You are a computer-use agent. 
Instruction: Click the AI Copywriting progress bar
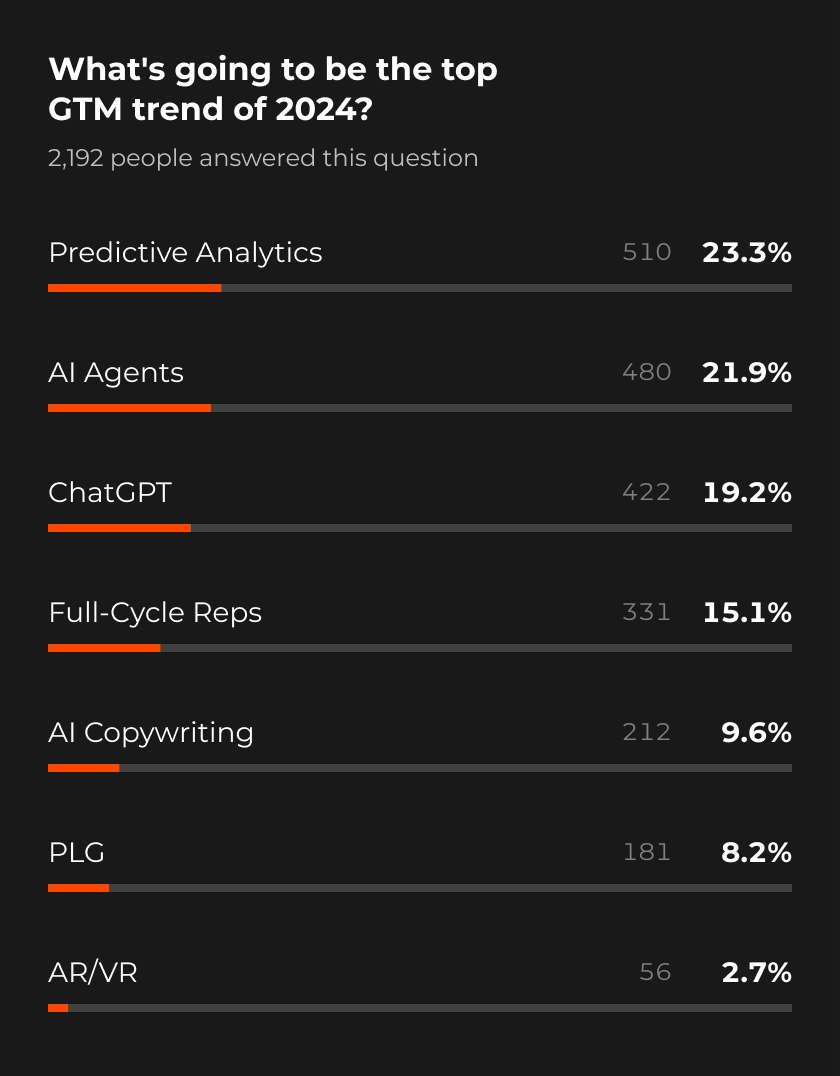pyautogui.click(x=420, y=768)
